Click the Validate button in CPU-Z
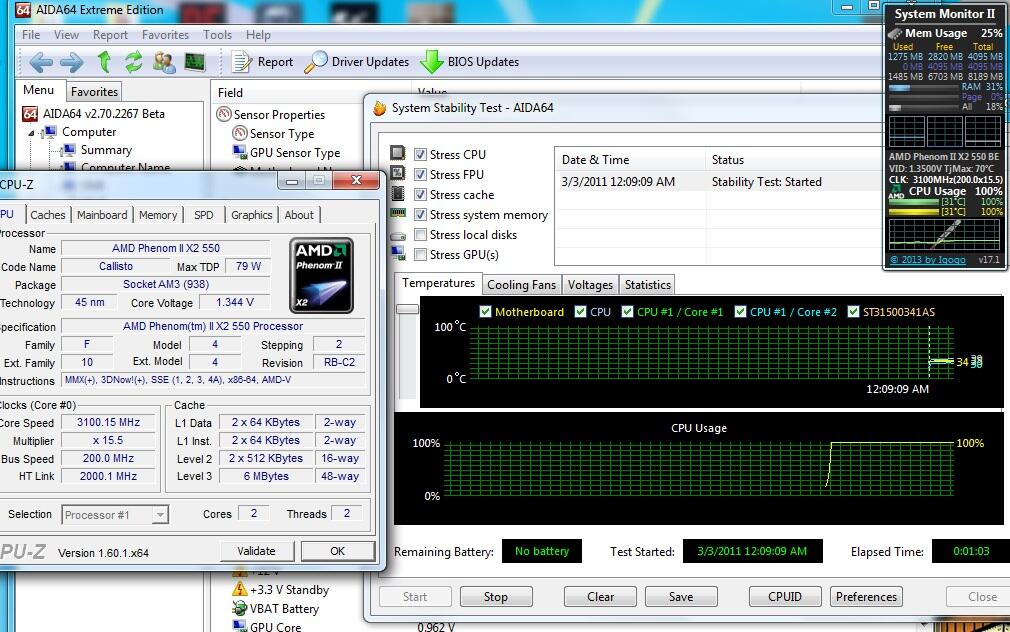 tap(256, 551)
